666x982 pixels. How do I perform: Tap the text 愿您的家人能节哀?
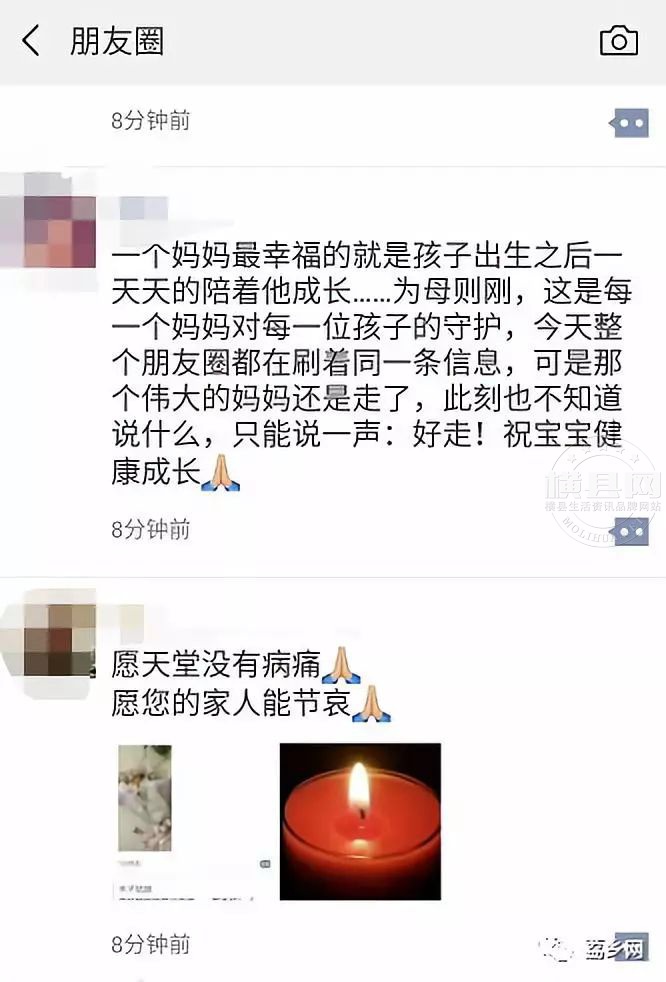(231, 702)
